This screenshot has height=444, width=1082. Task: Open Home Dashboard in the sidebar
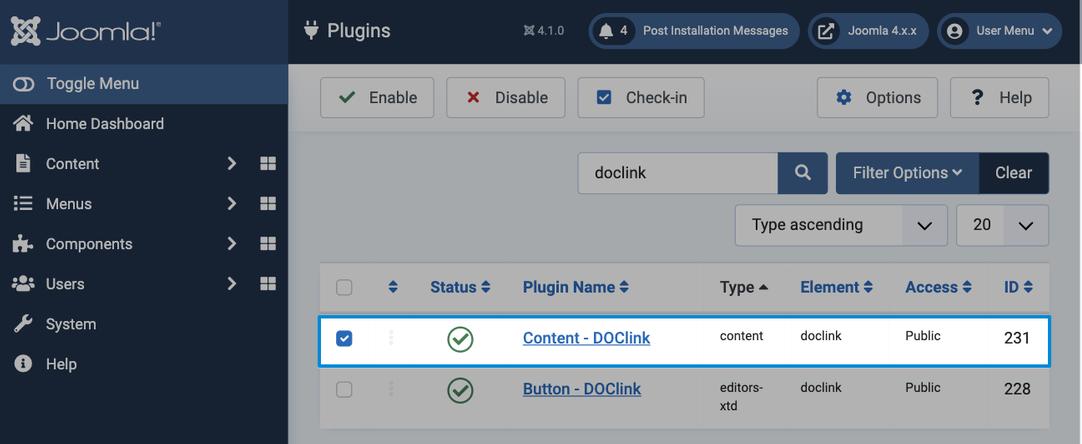click(x=105, y=124)
